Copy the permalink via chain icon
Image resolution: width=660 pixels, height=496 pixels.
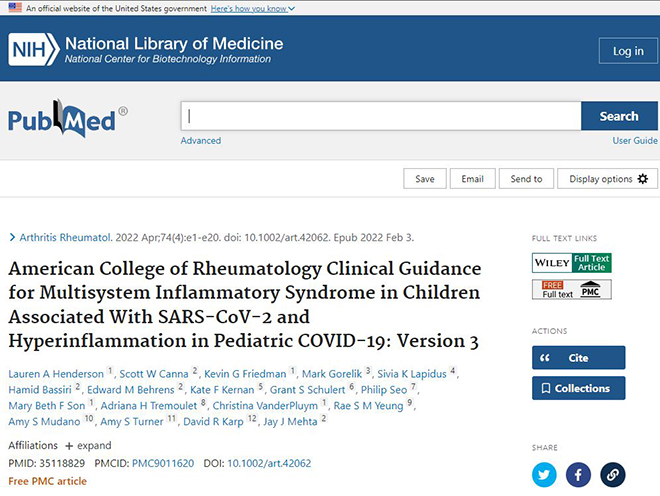point(612,475)
